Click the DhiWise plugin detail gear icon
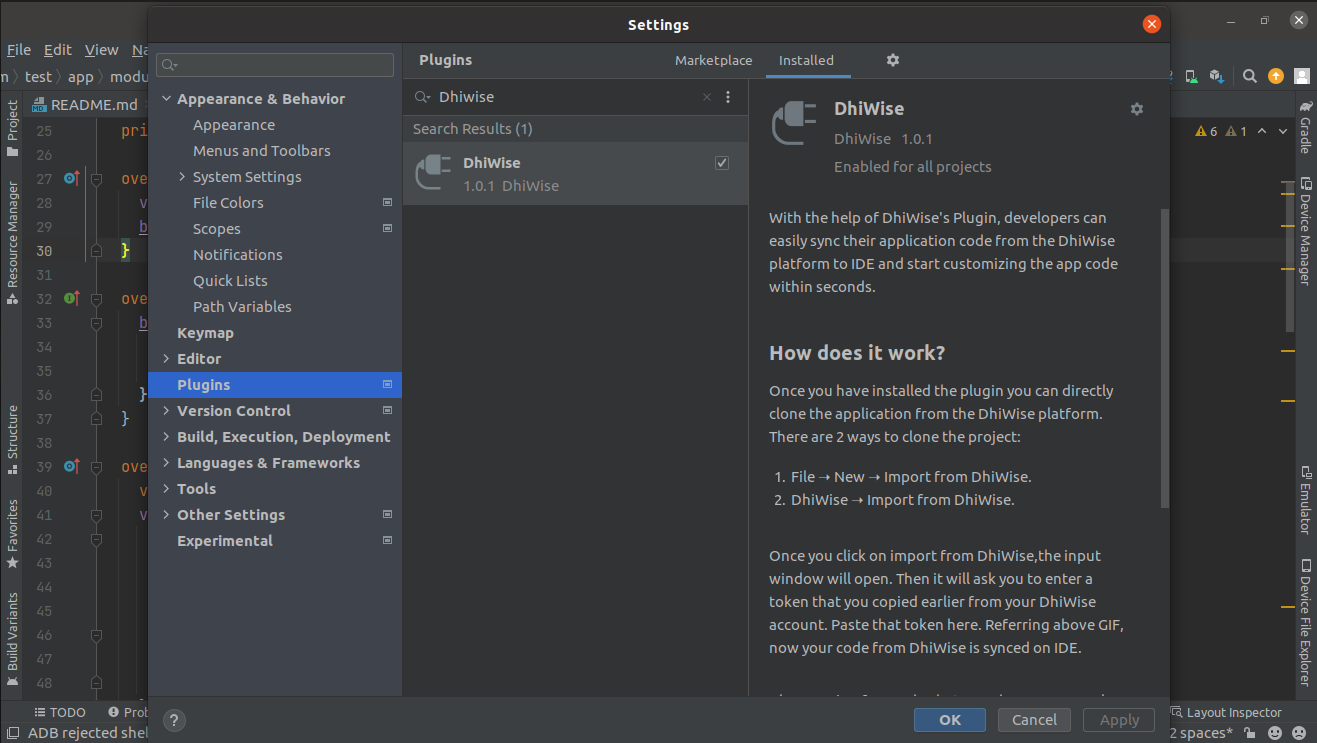The width and height of the screenshot is (1317, 743). coord(1136,109)
